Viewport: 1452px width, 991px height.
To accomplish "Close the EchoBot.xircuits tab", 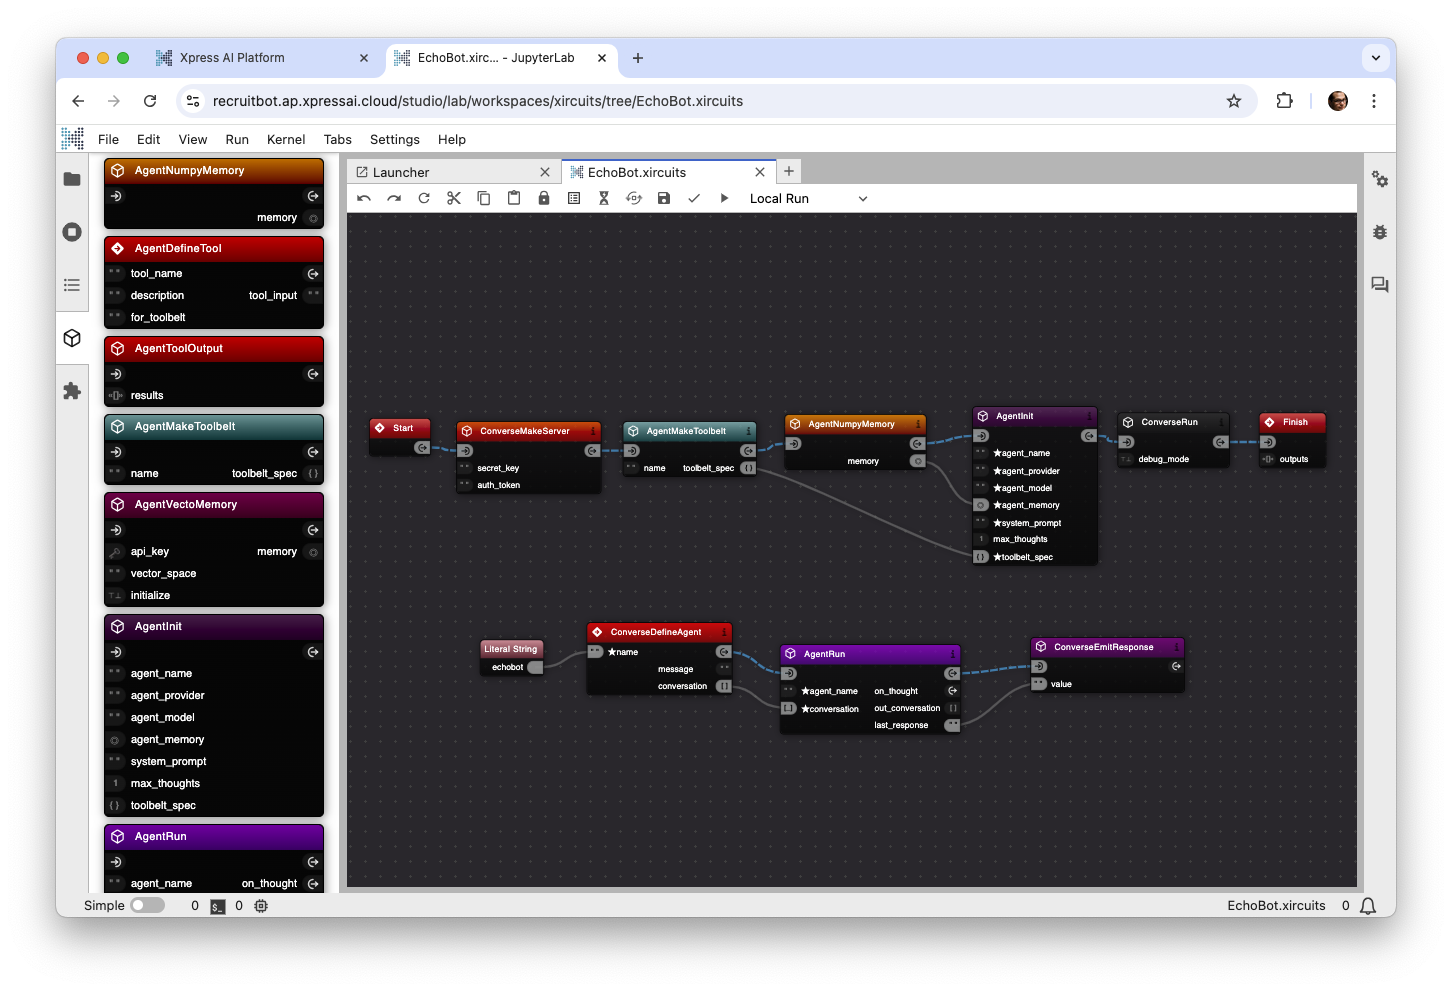I will click(760, 172).
